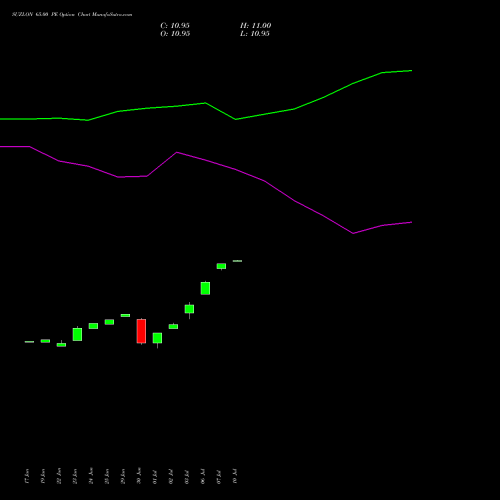Click the '30 Jun' date axis label
The width and height of the screenshot is (500, 500).
point(139,476)
